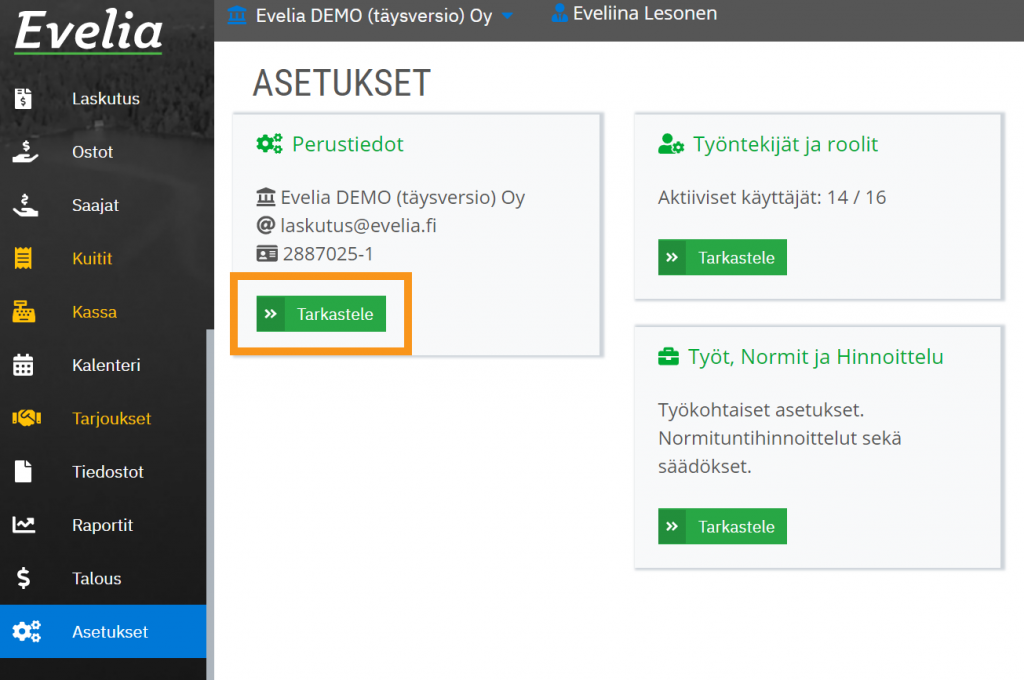Select the Asetukset menu item
The image size is (1024, 680).
103,632
